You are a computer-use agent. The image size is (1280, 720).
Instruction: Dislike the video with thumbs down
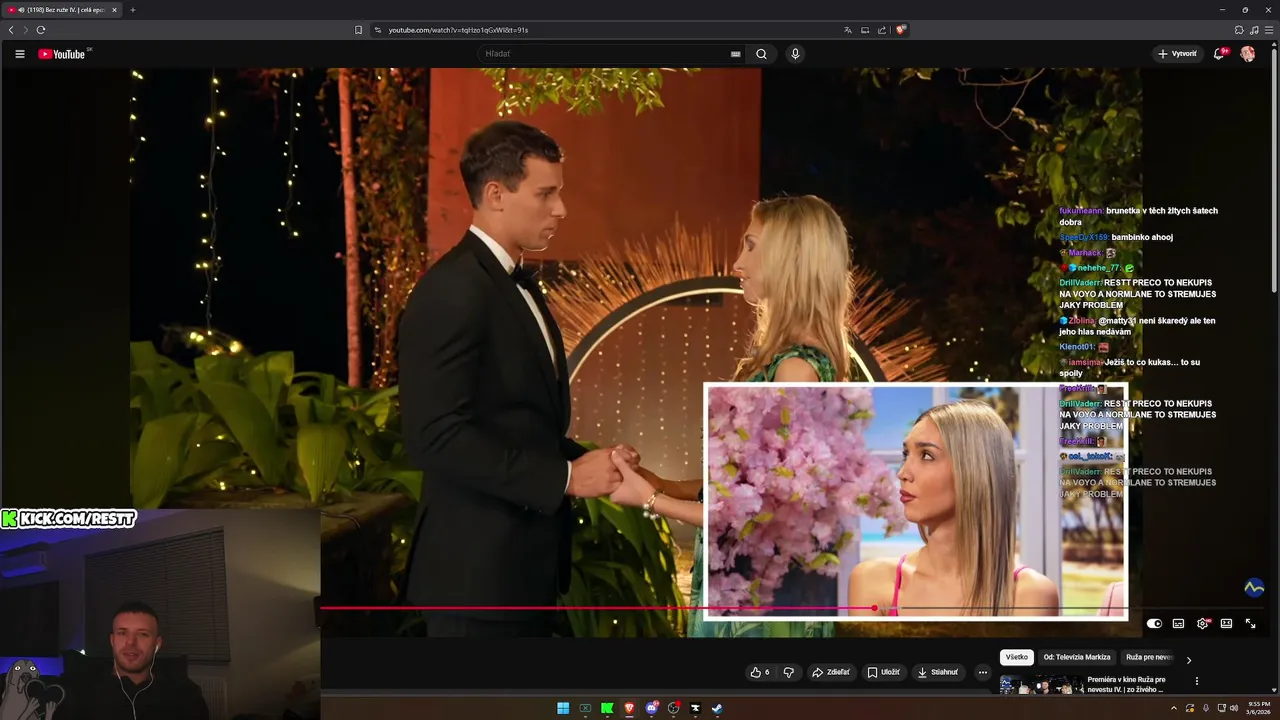[789, 672]
